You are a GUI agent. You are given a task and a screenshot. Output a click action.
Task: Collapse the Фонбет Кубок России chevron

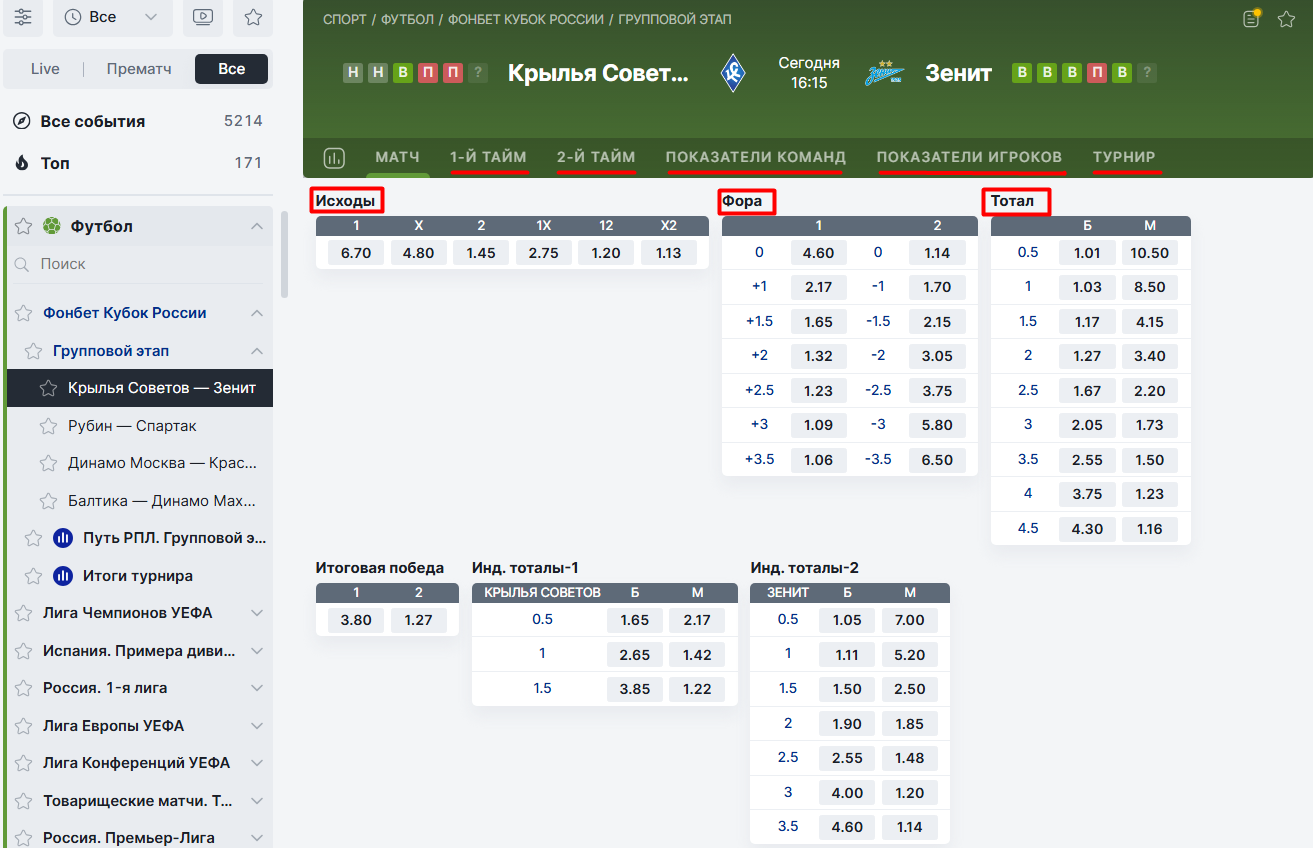[x=257, y=313]
